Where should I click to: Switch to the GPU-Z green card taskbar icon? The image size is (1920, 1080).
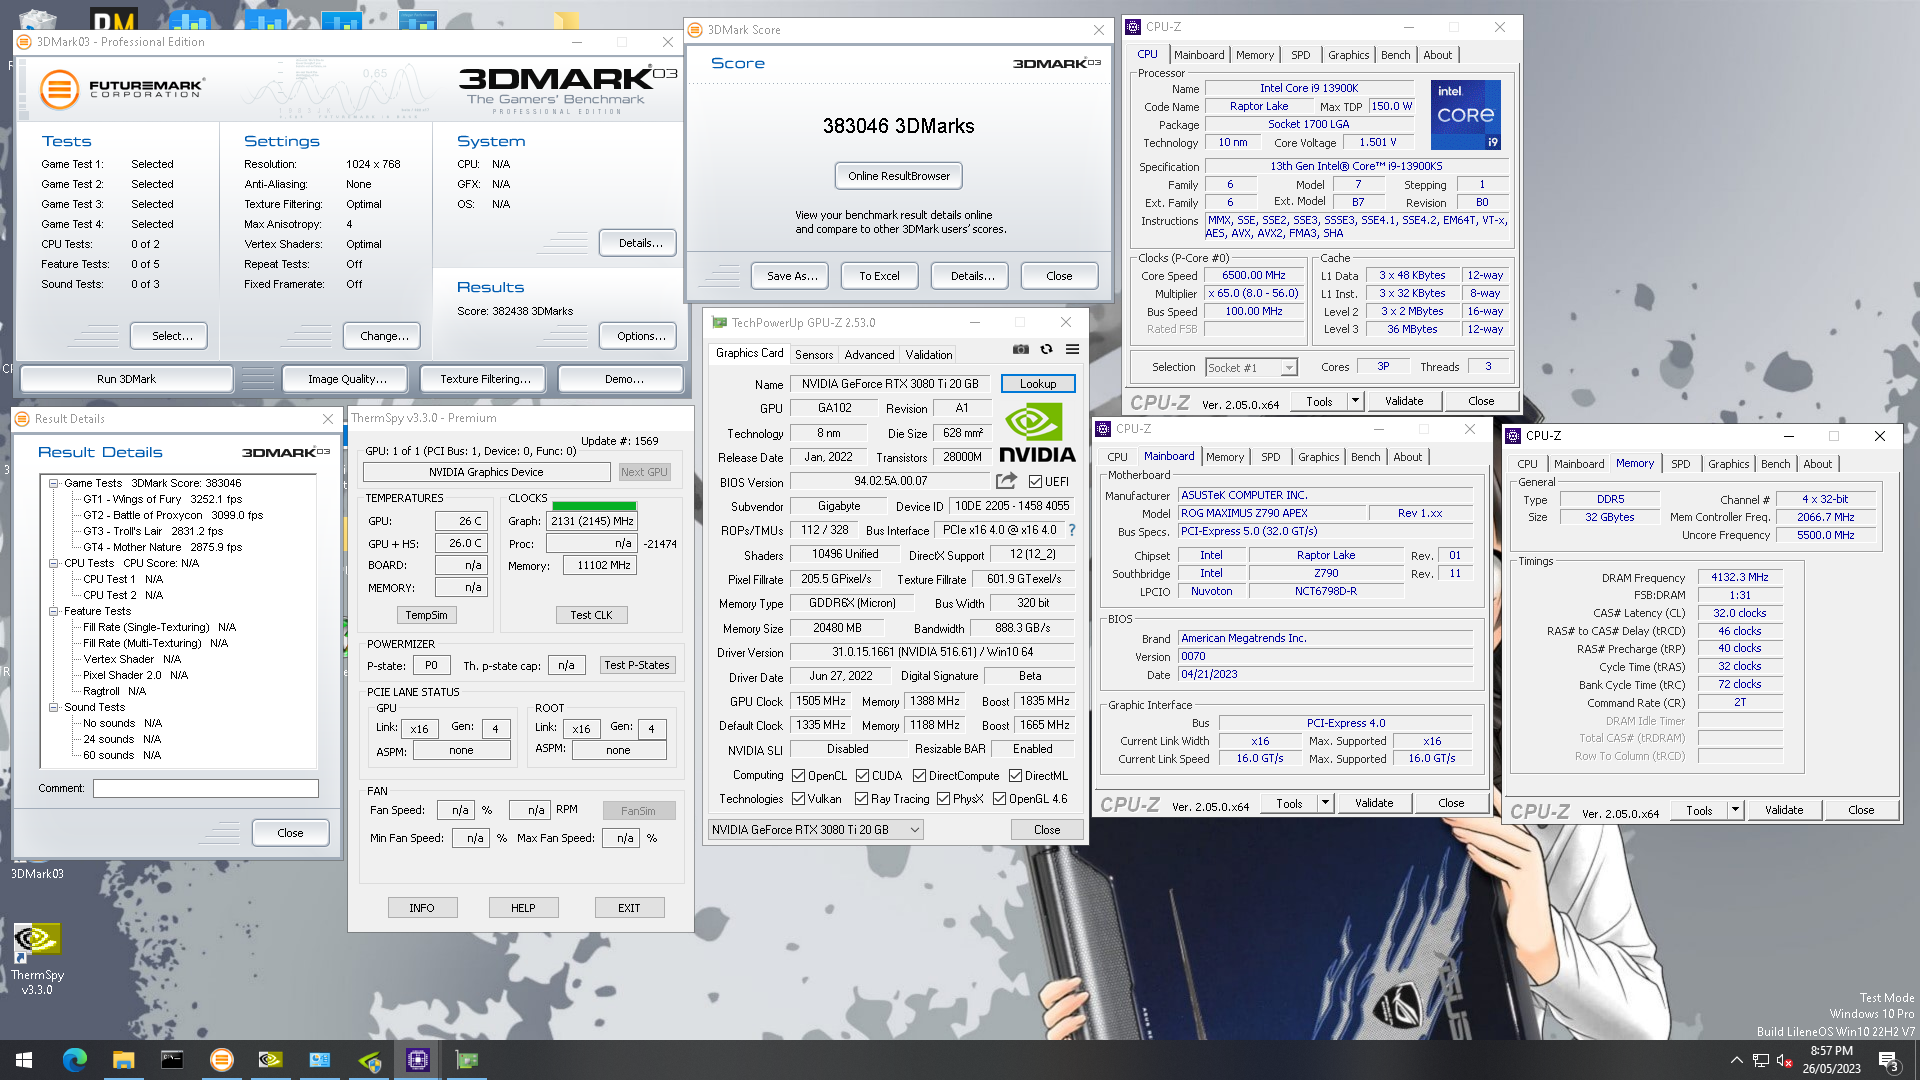point(467,1060)
